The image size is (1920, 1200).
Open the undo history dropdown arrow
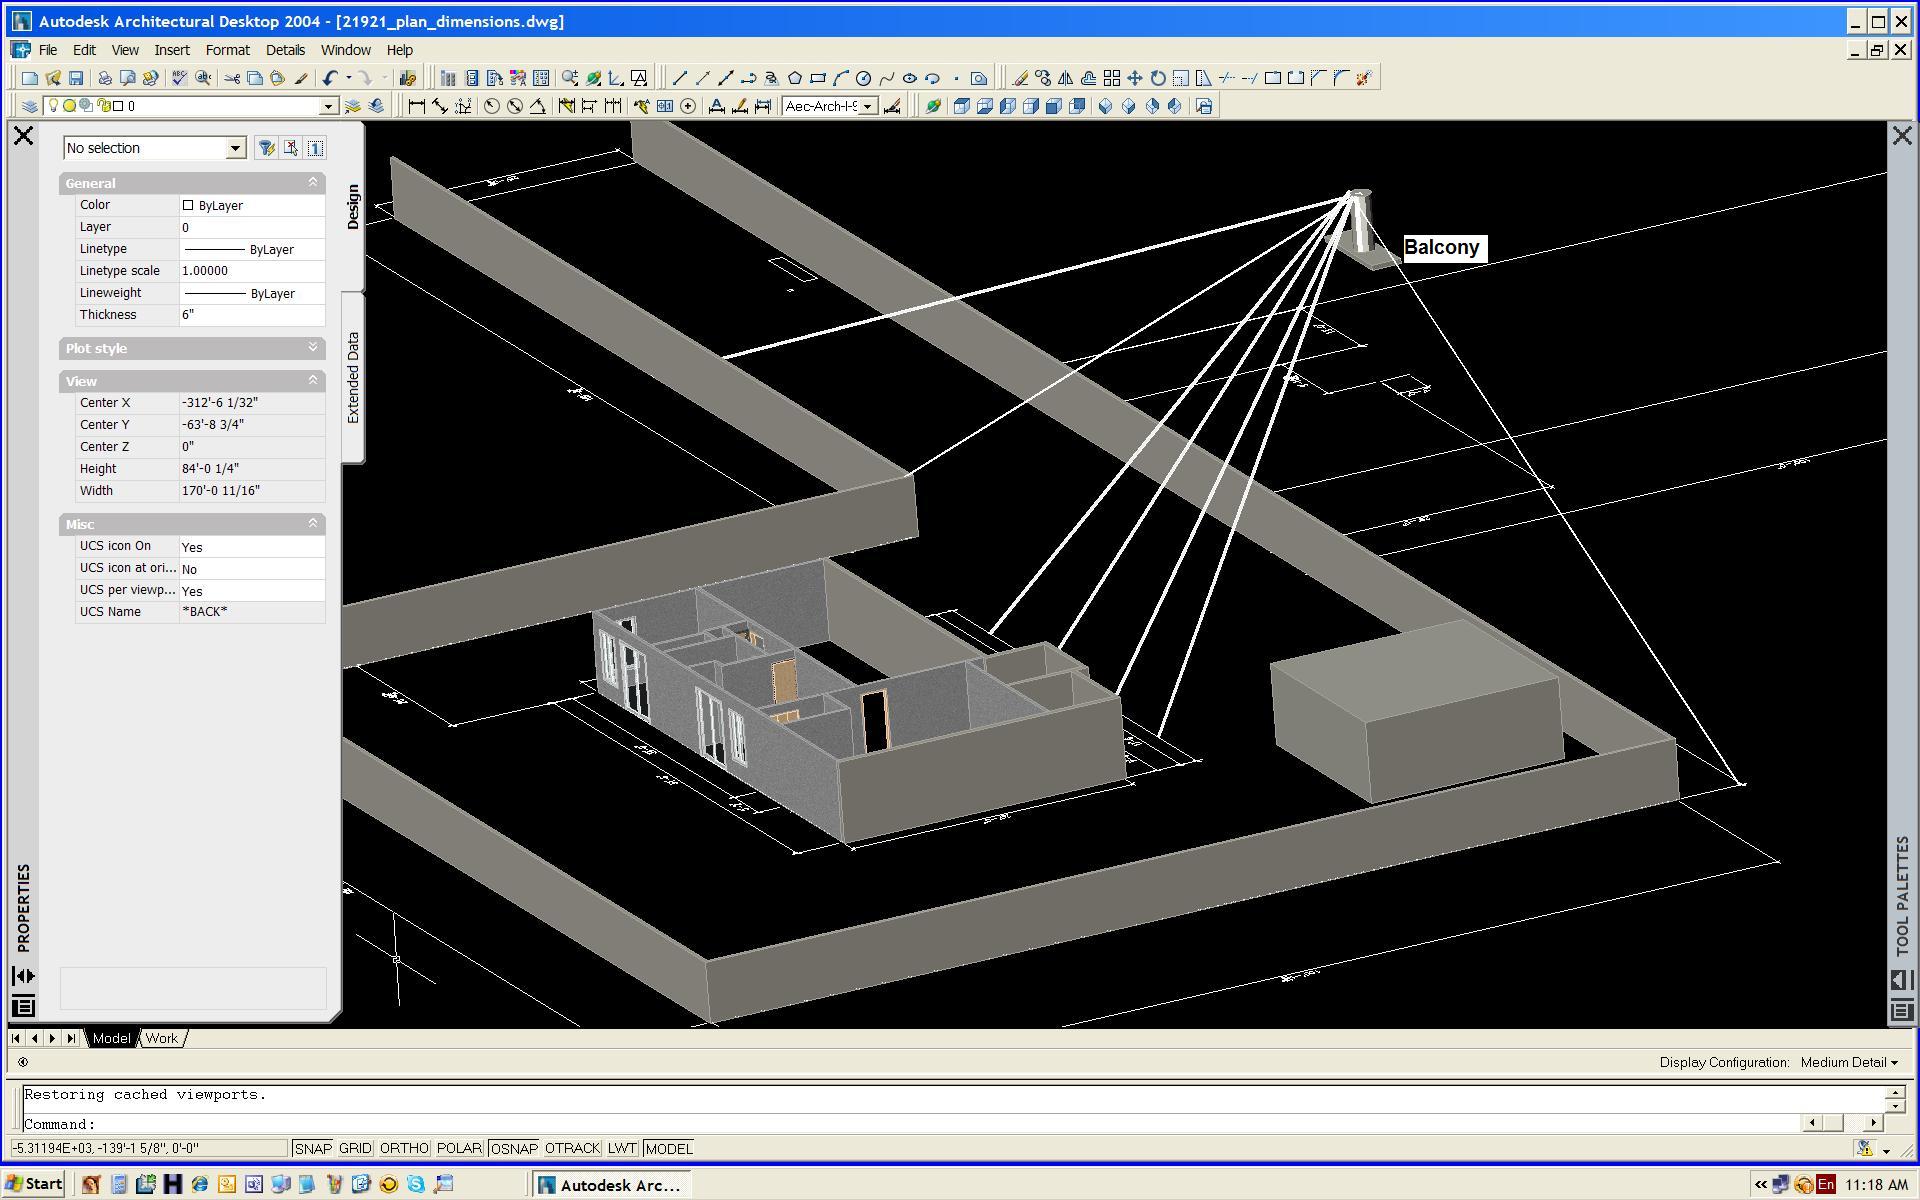(x=348, y=78)
